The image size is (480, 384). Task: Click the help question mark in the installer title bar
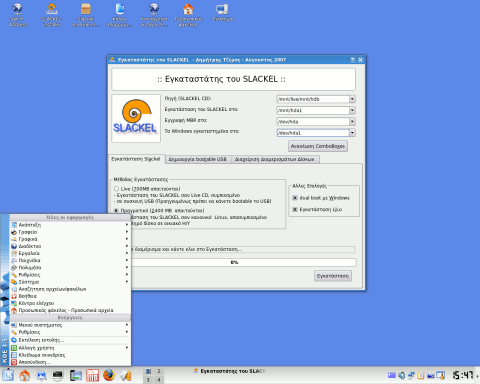(x=353, y=60)
